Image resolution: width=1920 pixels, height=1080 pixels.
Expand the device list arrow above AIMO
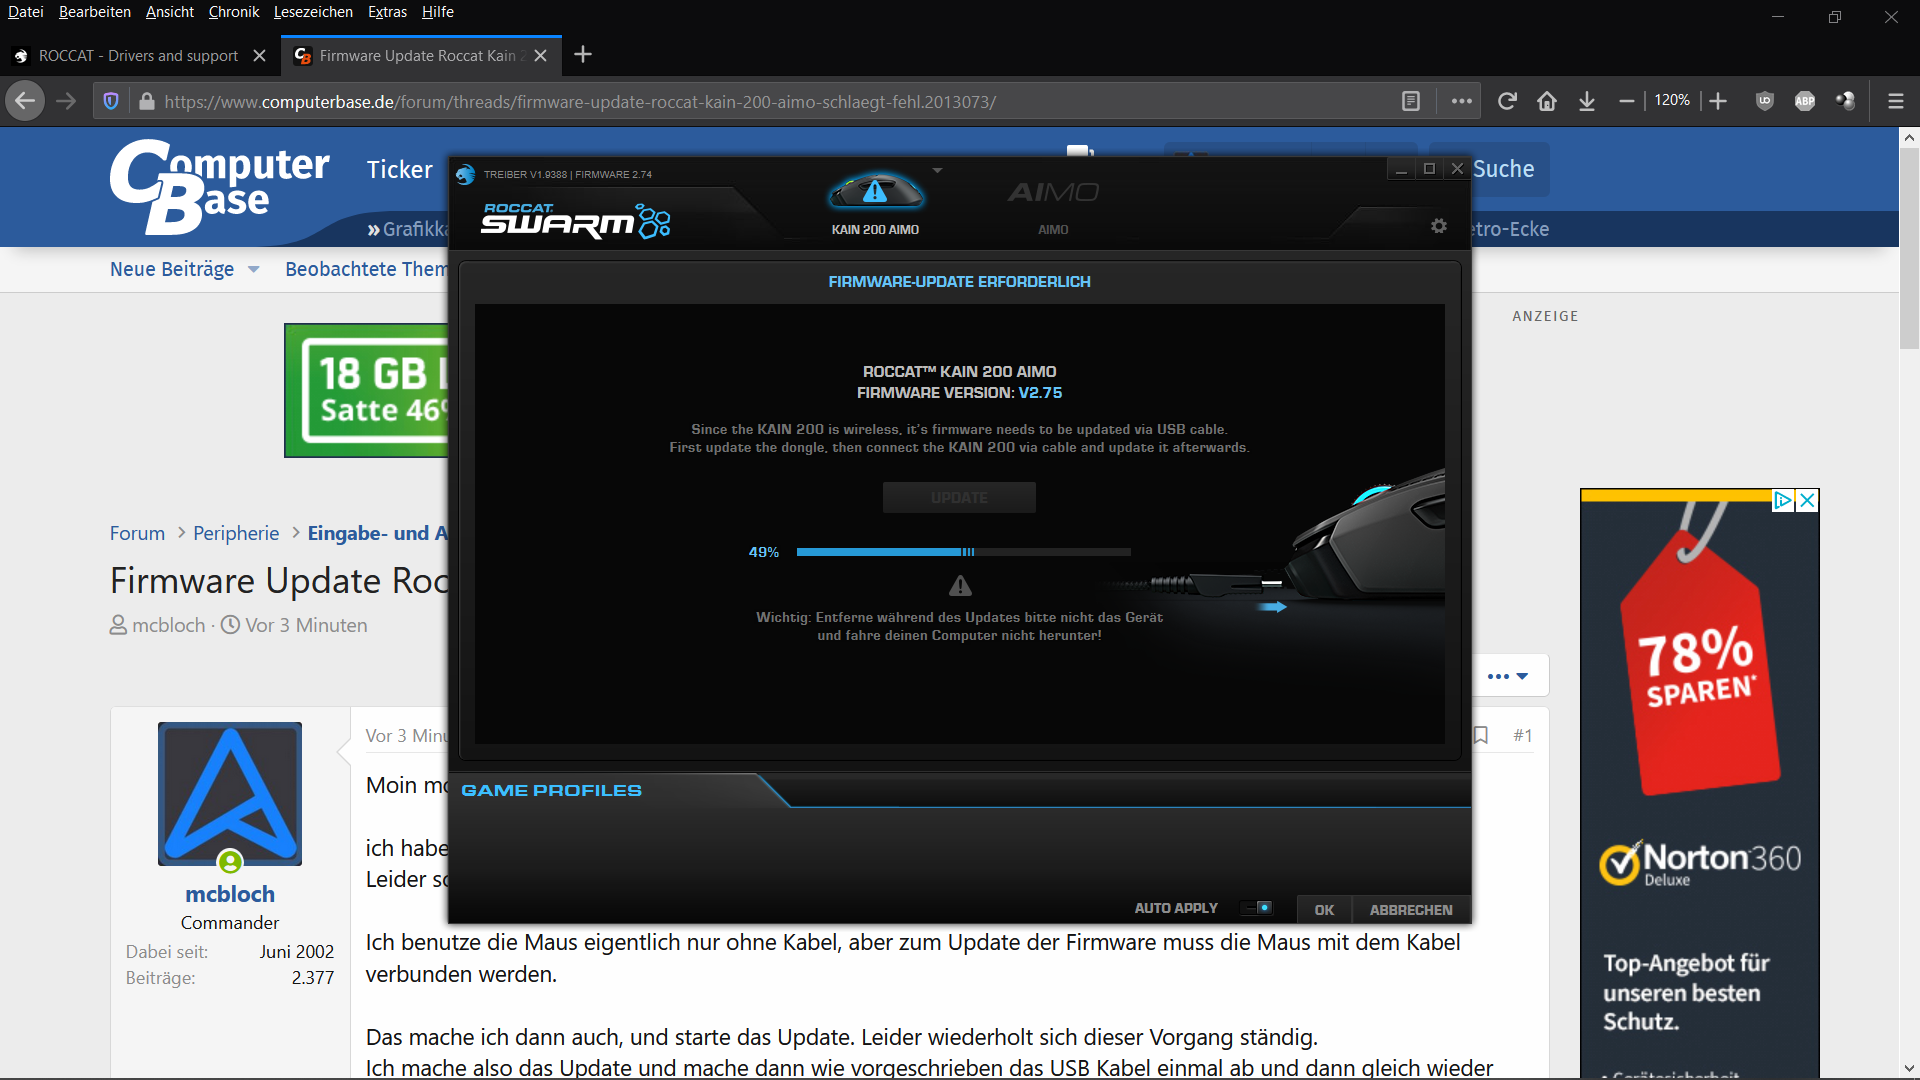[937, 171]
